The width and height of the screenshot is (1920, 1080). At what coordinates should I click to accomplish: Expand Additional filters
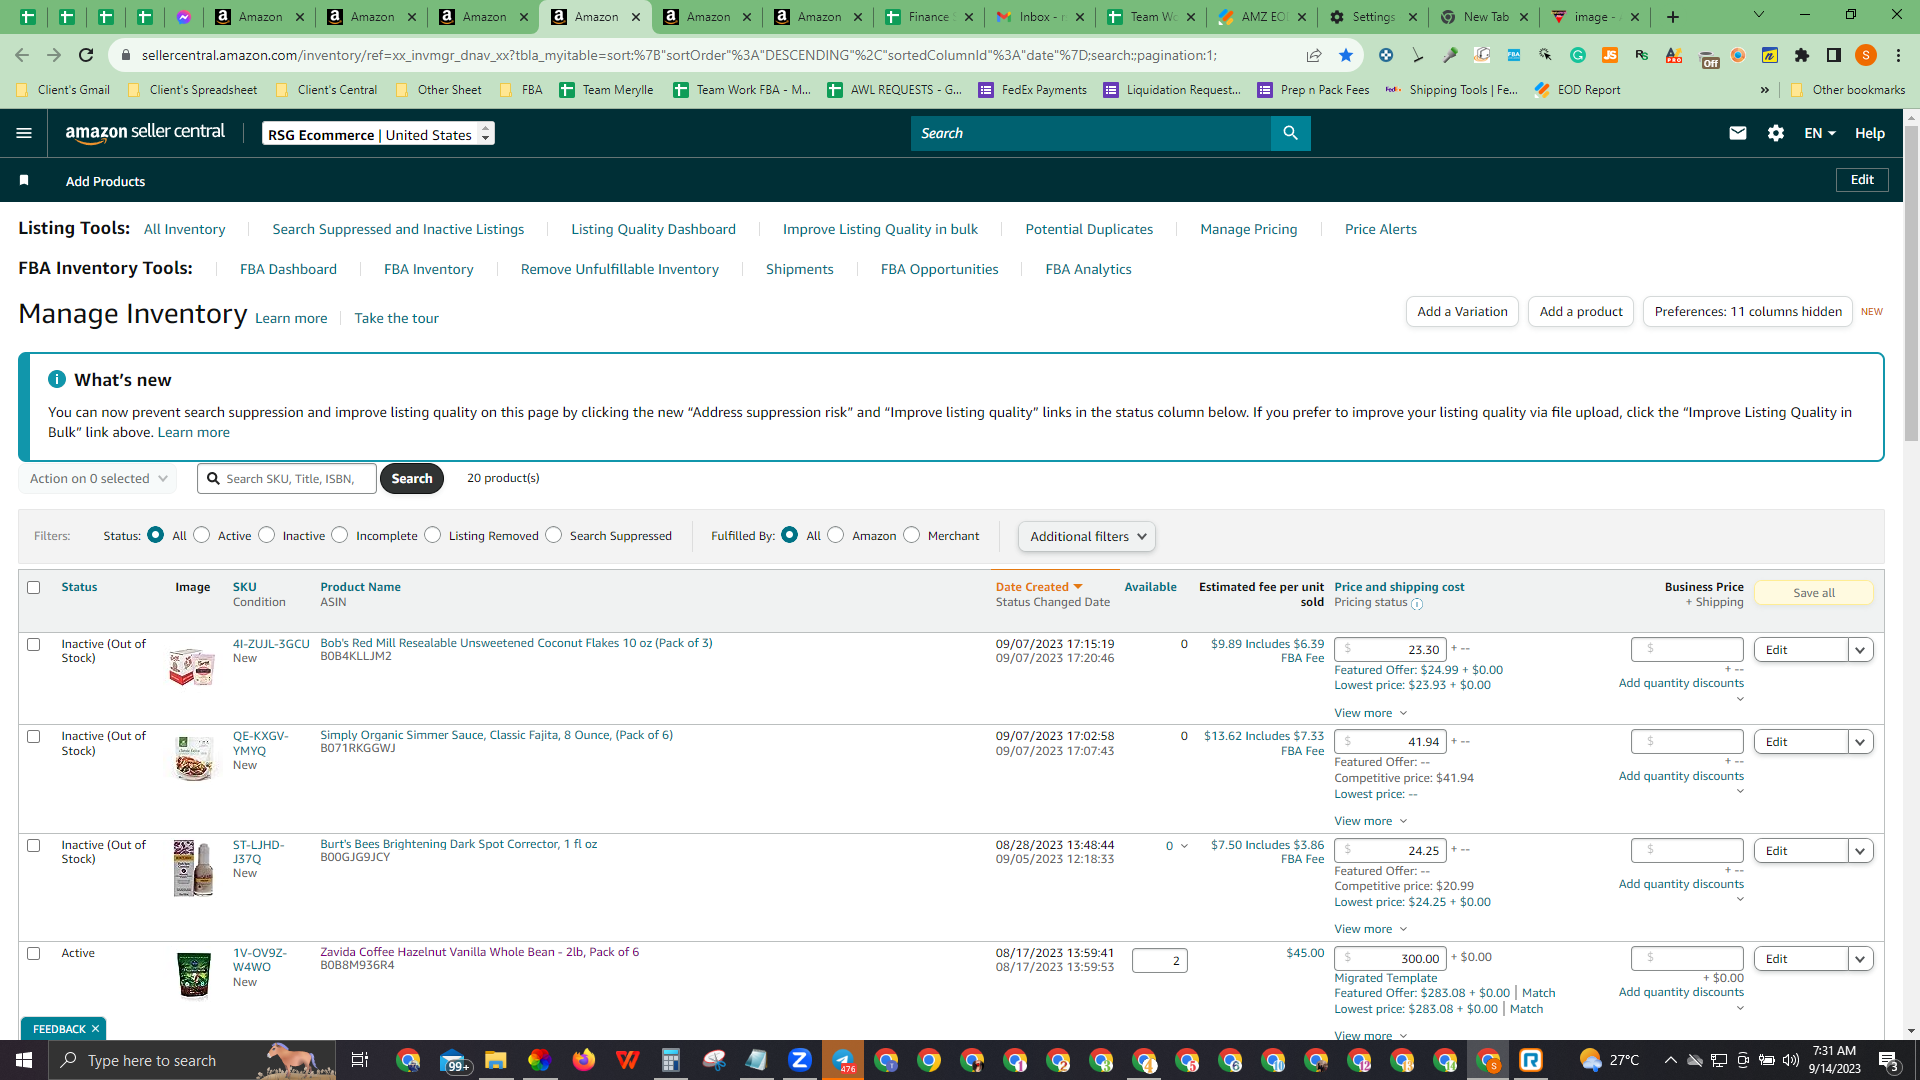1087,536
